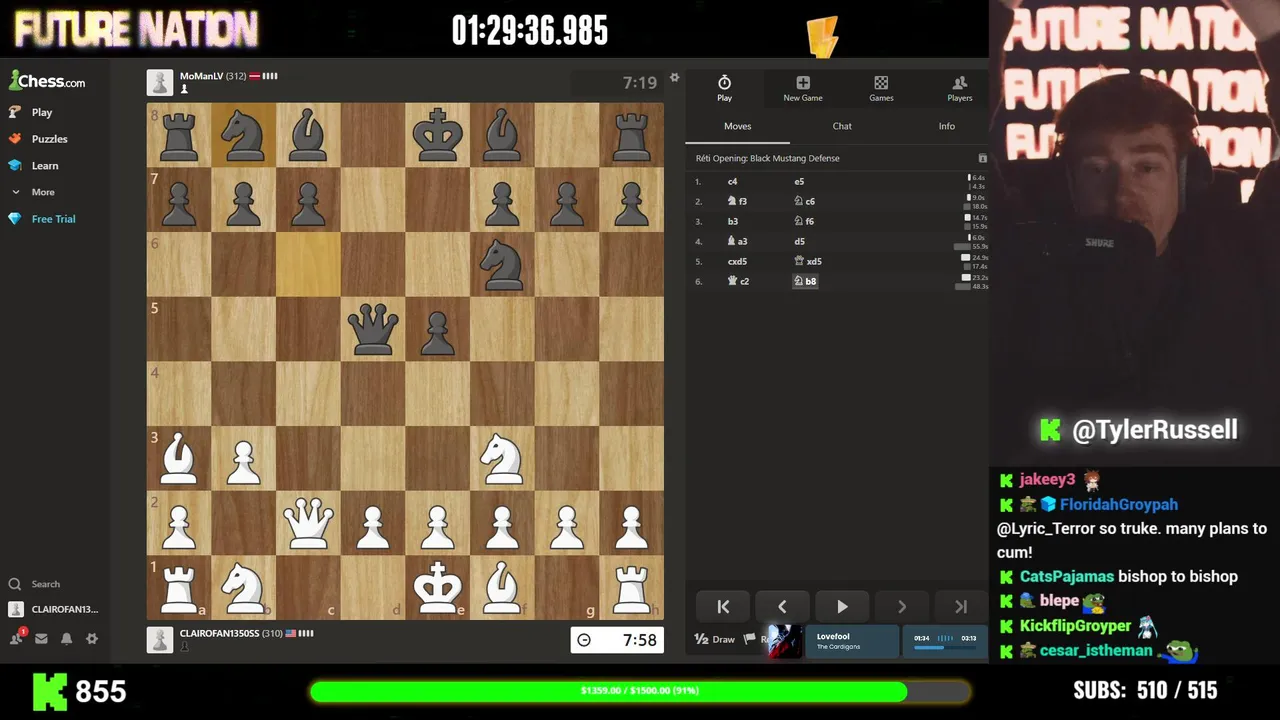Open board settings gear beside the board

(674, 78)
